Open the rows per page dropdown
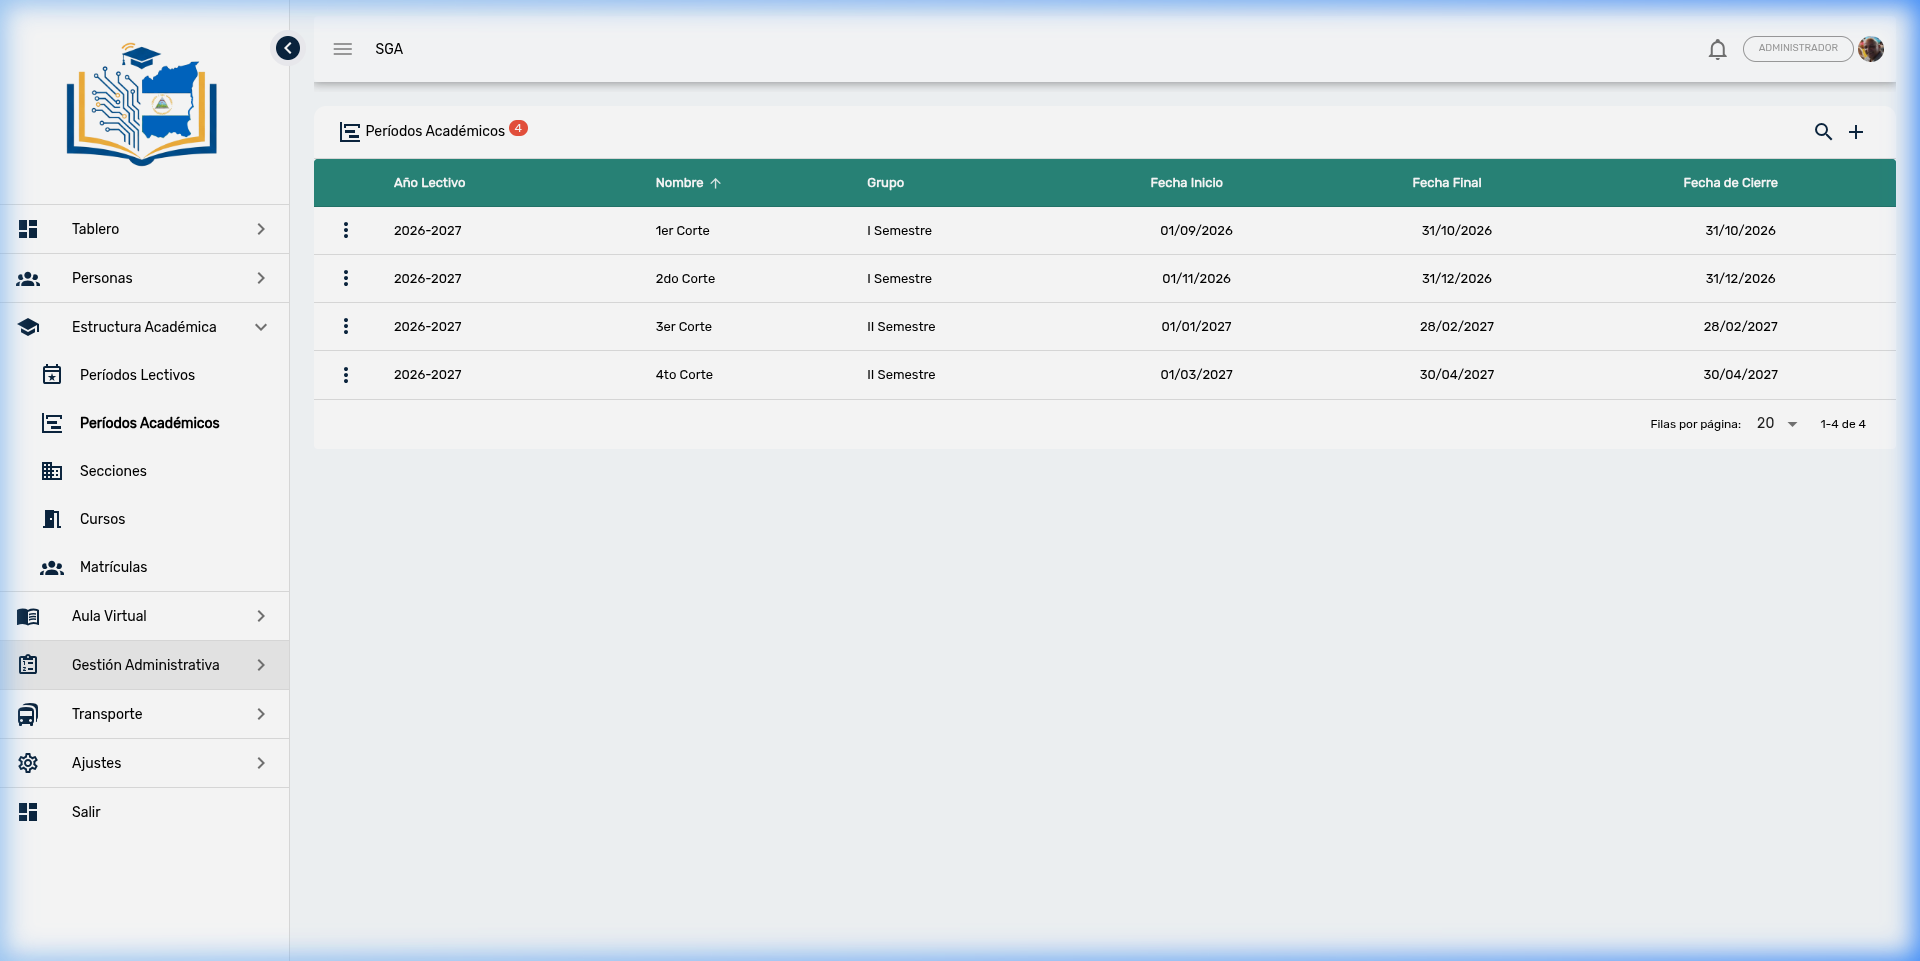The image size is (1920, 961). pyautogui.click(x=1777, y=424)
